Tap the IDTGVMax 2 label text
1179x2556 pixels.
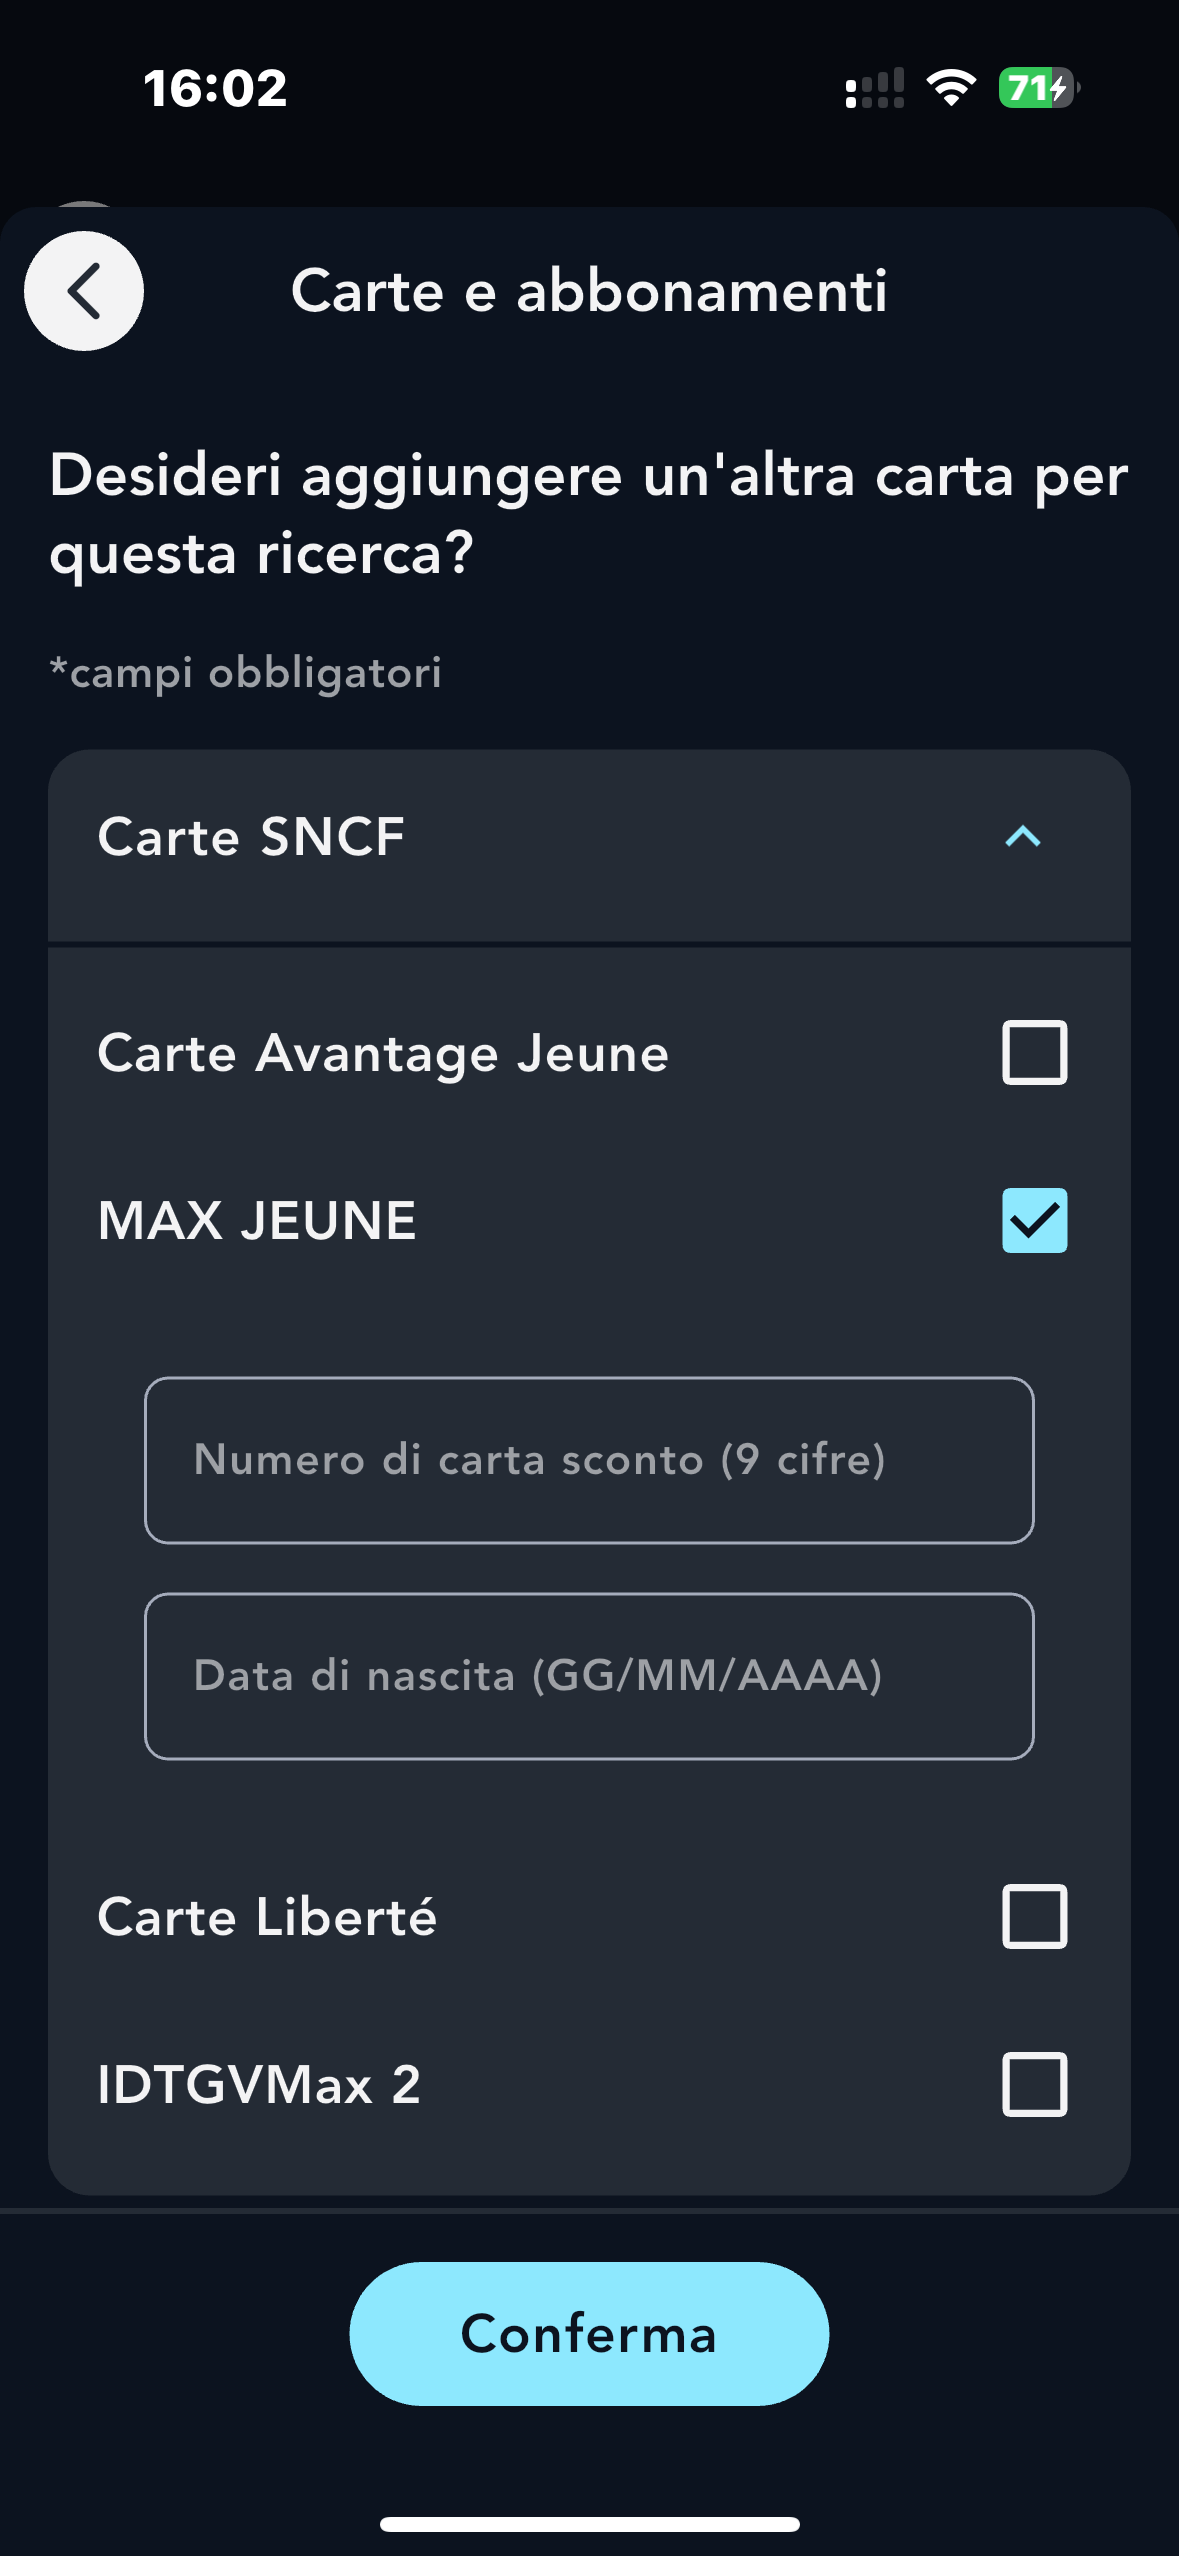[259, 2085]
